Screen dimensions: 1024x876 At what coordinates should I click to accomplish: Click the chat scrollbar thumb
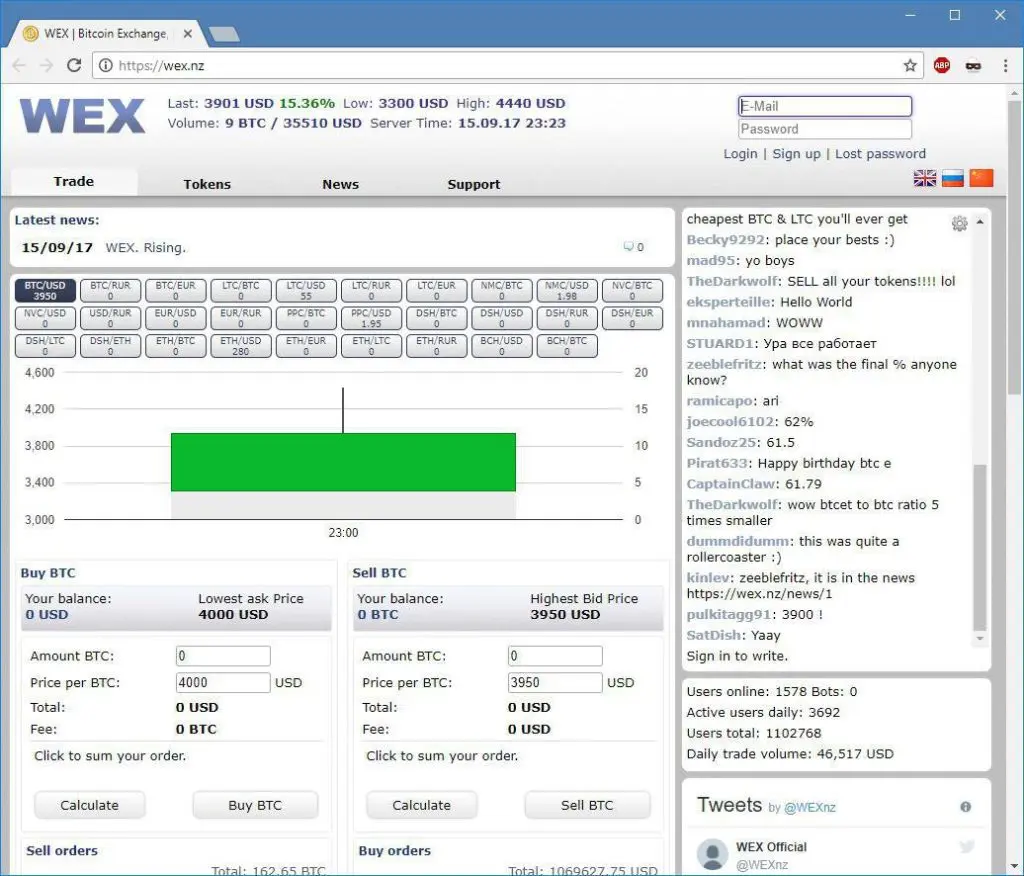click(x=980, y=547)
